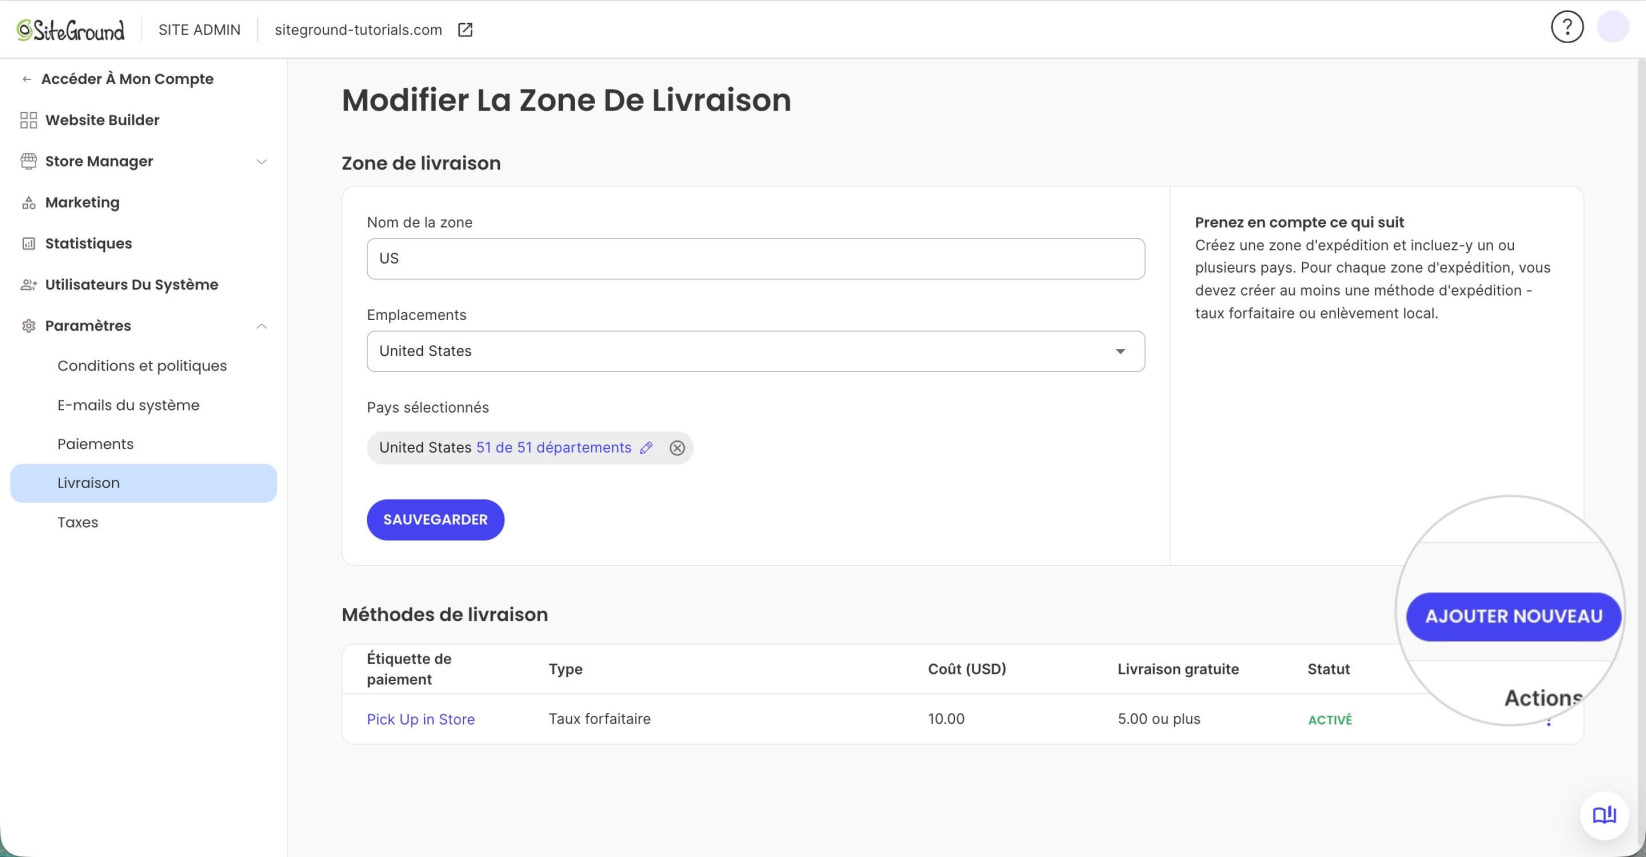Click the Statut column header
1646x857 pixels.
coord(1328,669)
